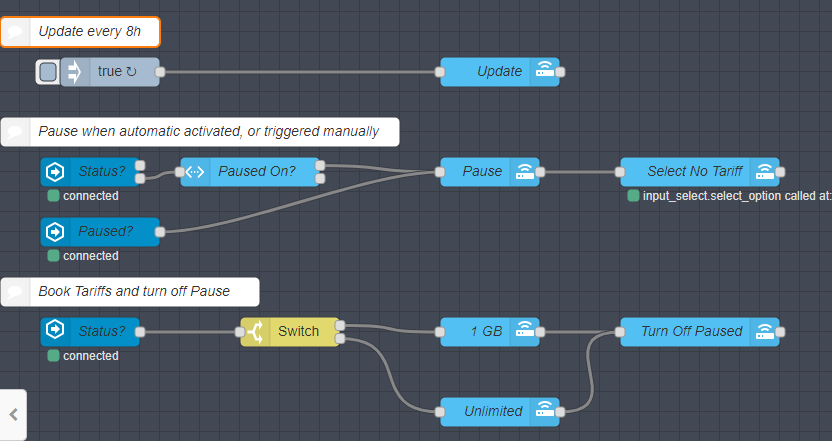
Task: Click top output port of Paused On? node
Action: coord(320,166)
